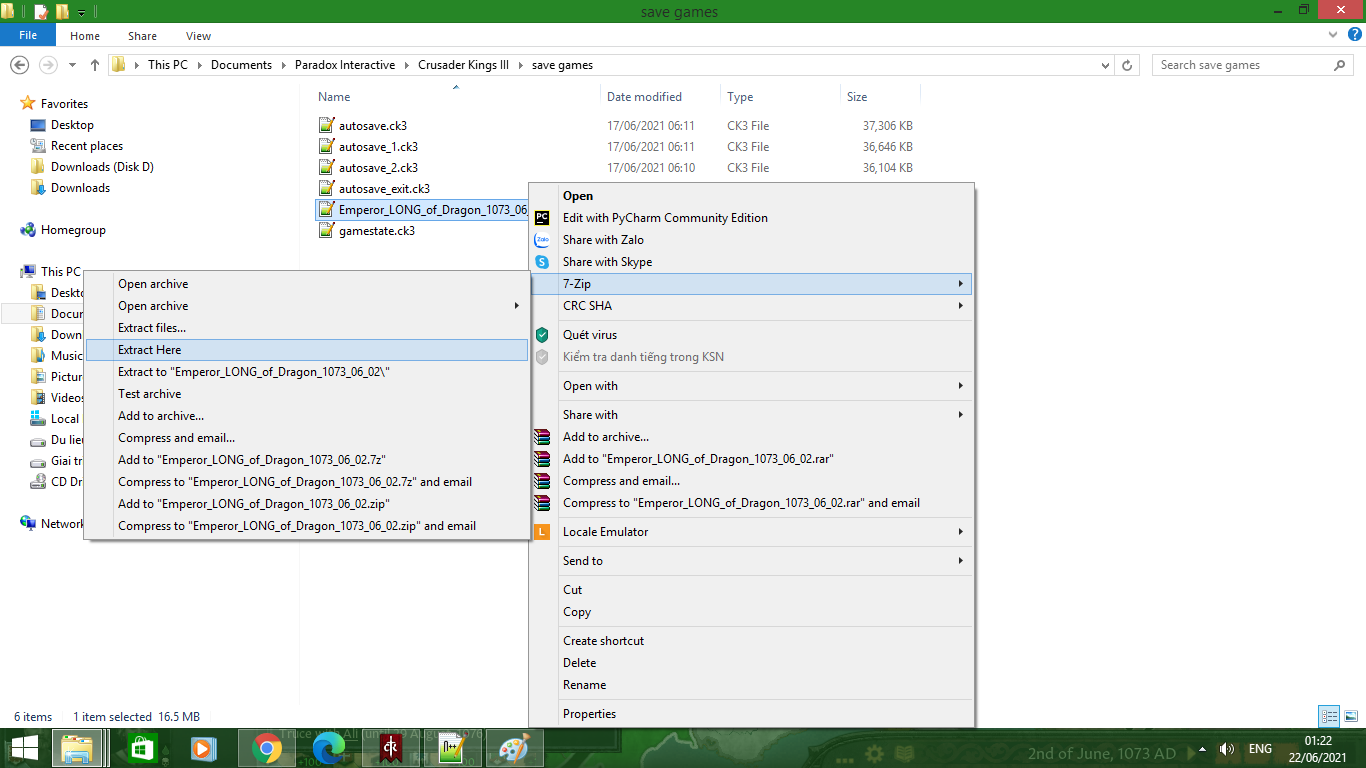Add to Emperor_LONG_of_Dragon_1073_06_02.rar

tap(751, 459)
